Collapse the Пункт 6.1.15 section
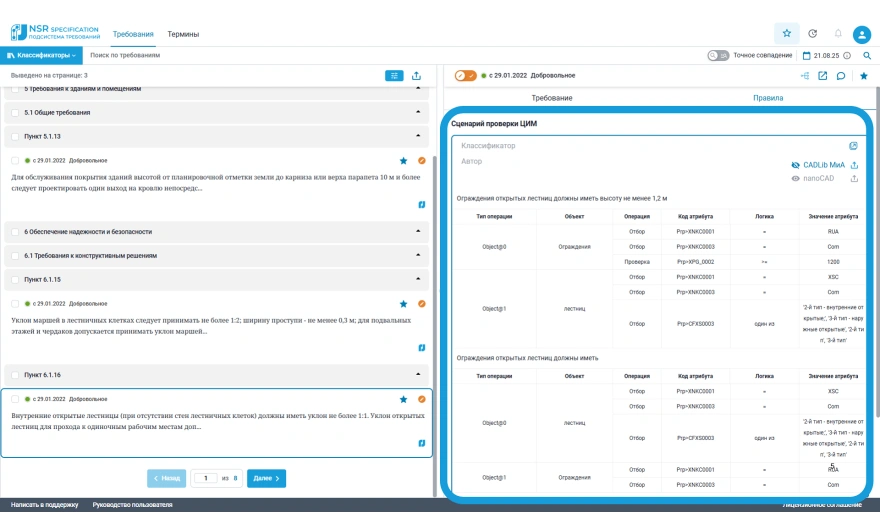Image resolution: width=880 pixels, height=528 pixels. [x=418, y=279]
